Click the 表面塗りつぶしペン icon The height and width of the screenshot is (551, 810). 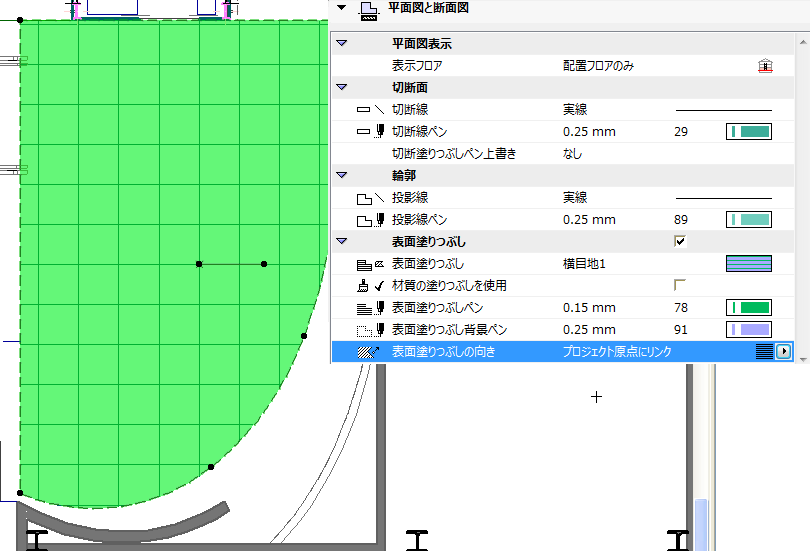[370, 308]
